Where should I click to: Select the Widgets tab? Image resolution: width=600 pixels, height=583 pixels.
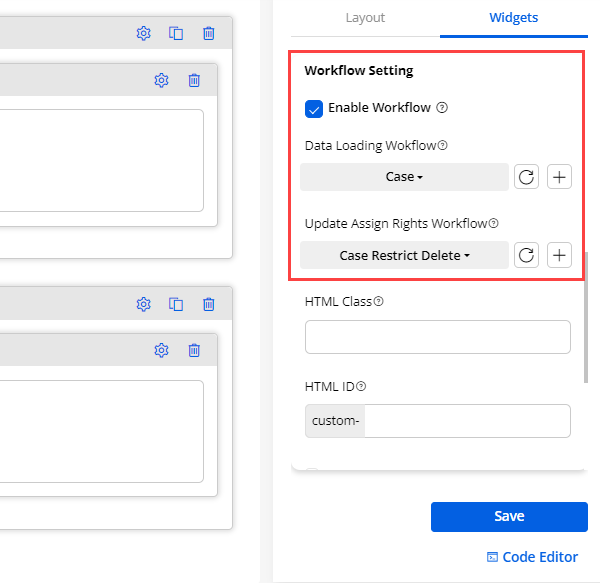[x=513, y=18]
